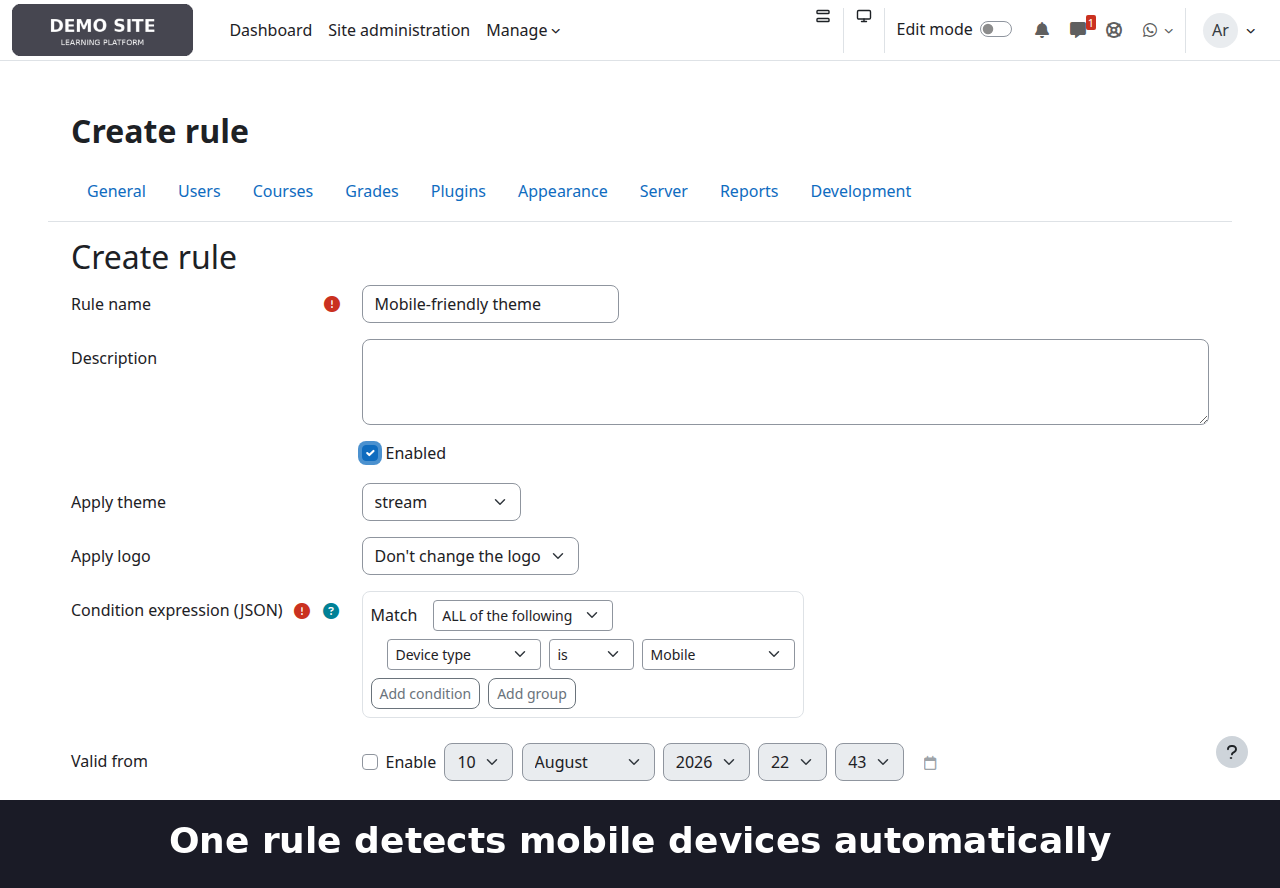
Task: Click the Ar user avatar
Action: coord(1220,30)
